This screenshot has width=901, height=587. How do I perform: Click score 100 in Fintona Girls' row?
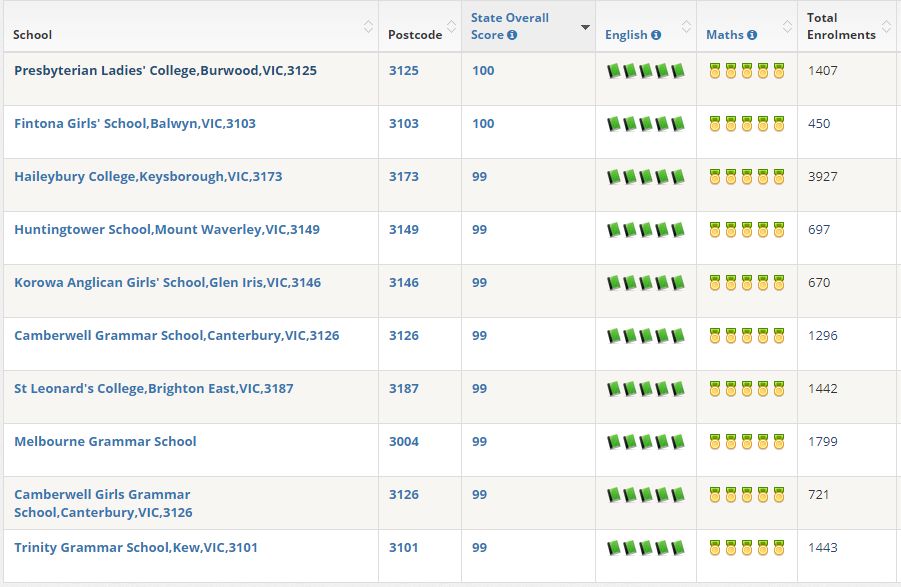(483, 123)
